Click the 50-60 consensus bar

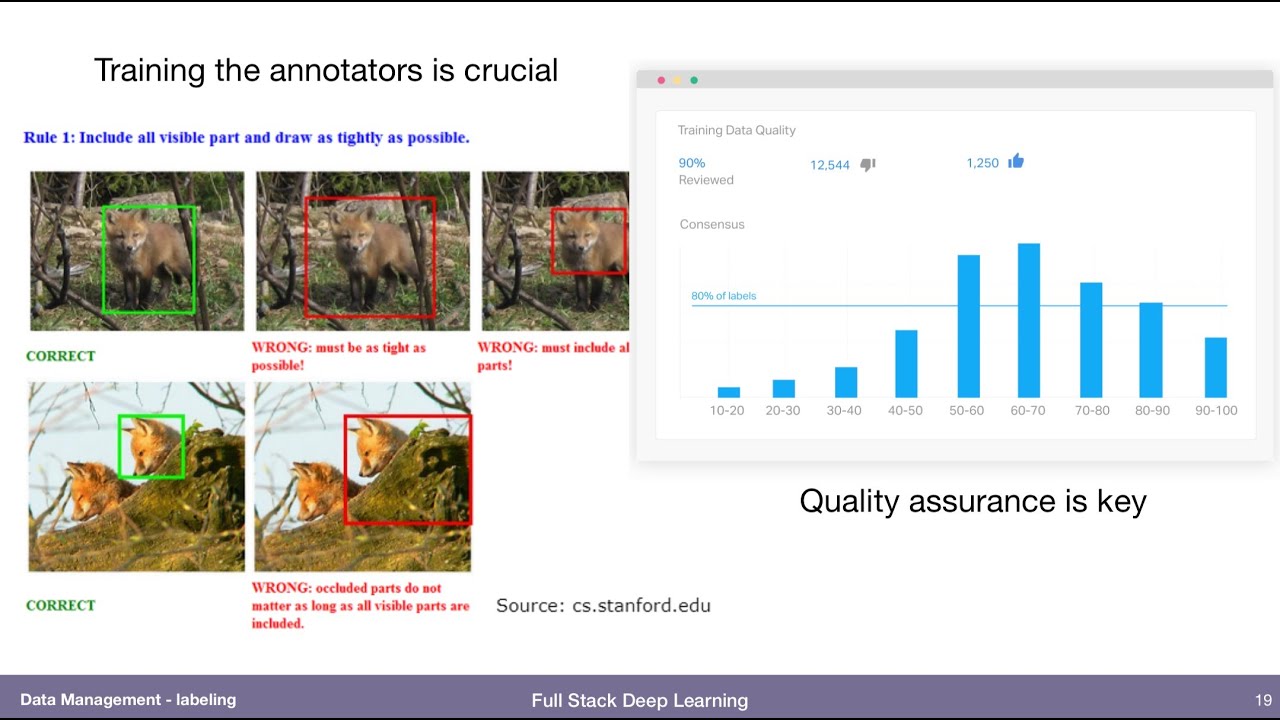(x=969, y=326)
